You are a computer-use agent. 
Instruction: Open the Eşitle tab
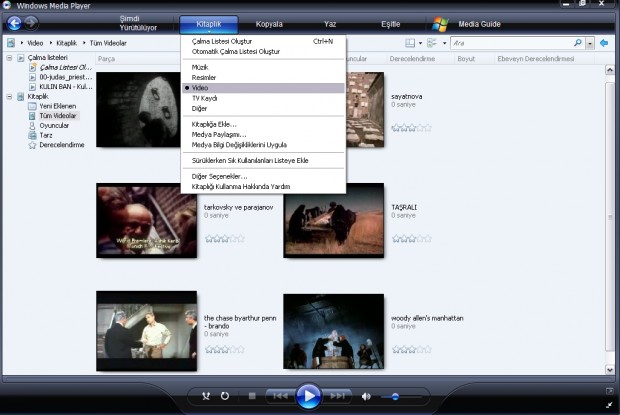pyautogui.click(x=390, y=24)
